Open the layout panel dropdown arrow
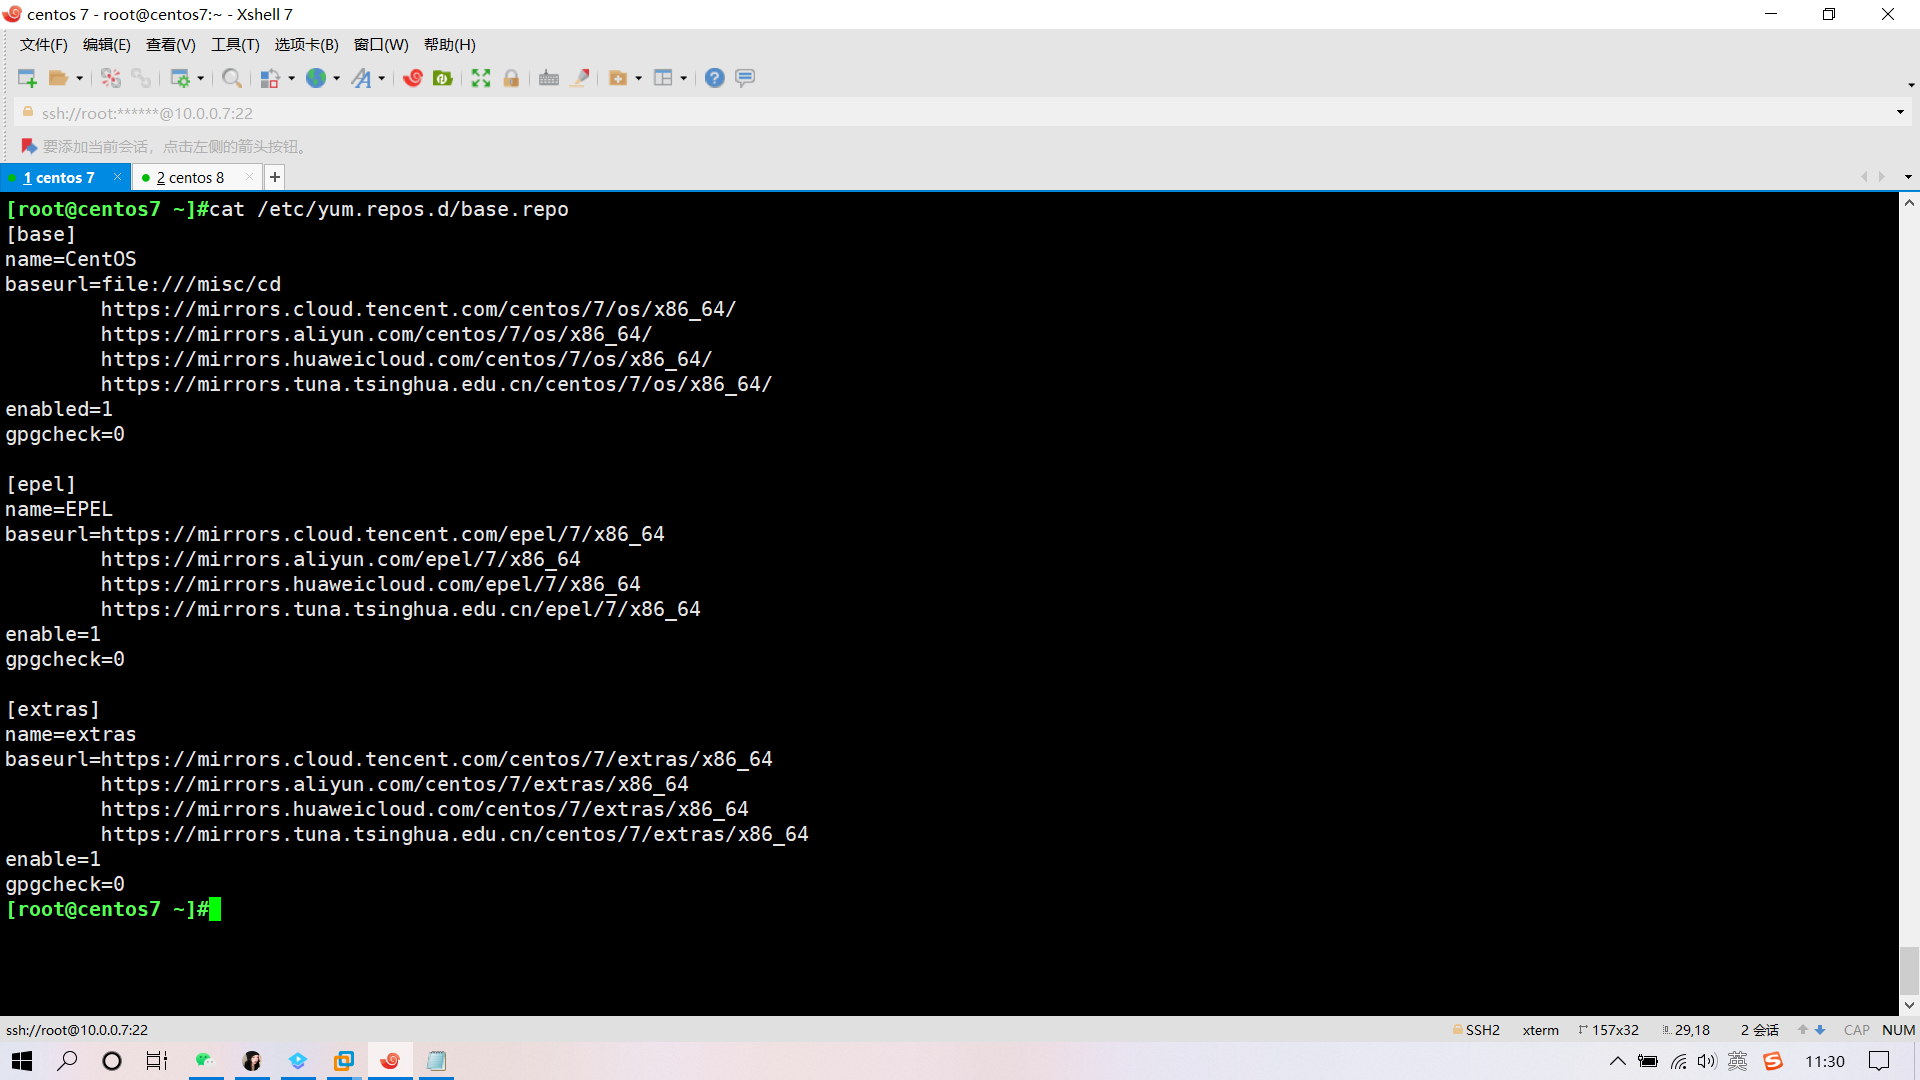This screenshot has height=1080, width=1920. [x=684, y=78]
